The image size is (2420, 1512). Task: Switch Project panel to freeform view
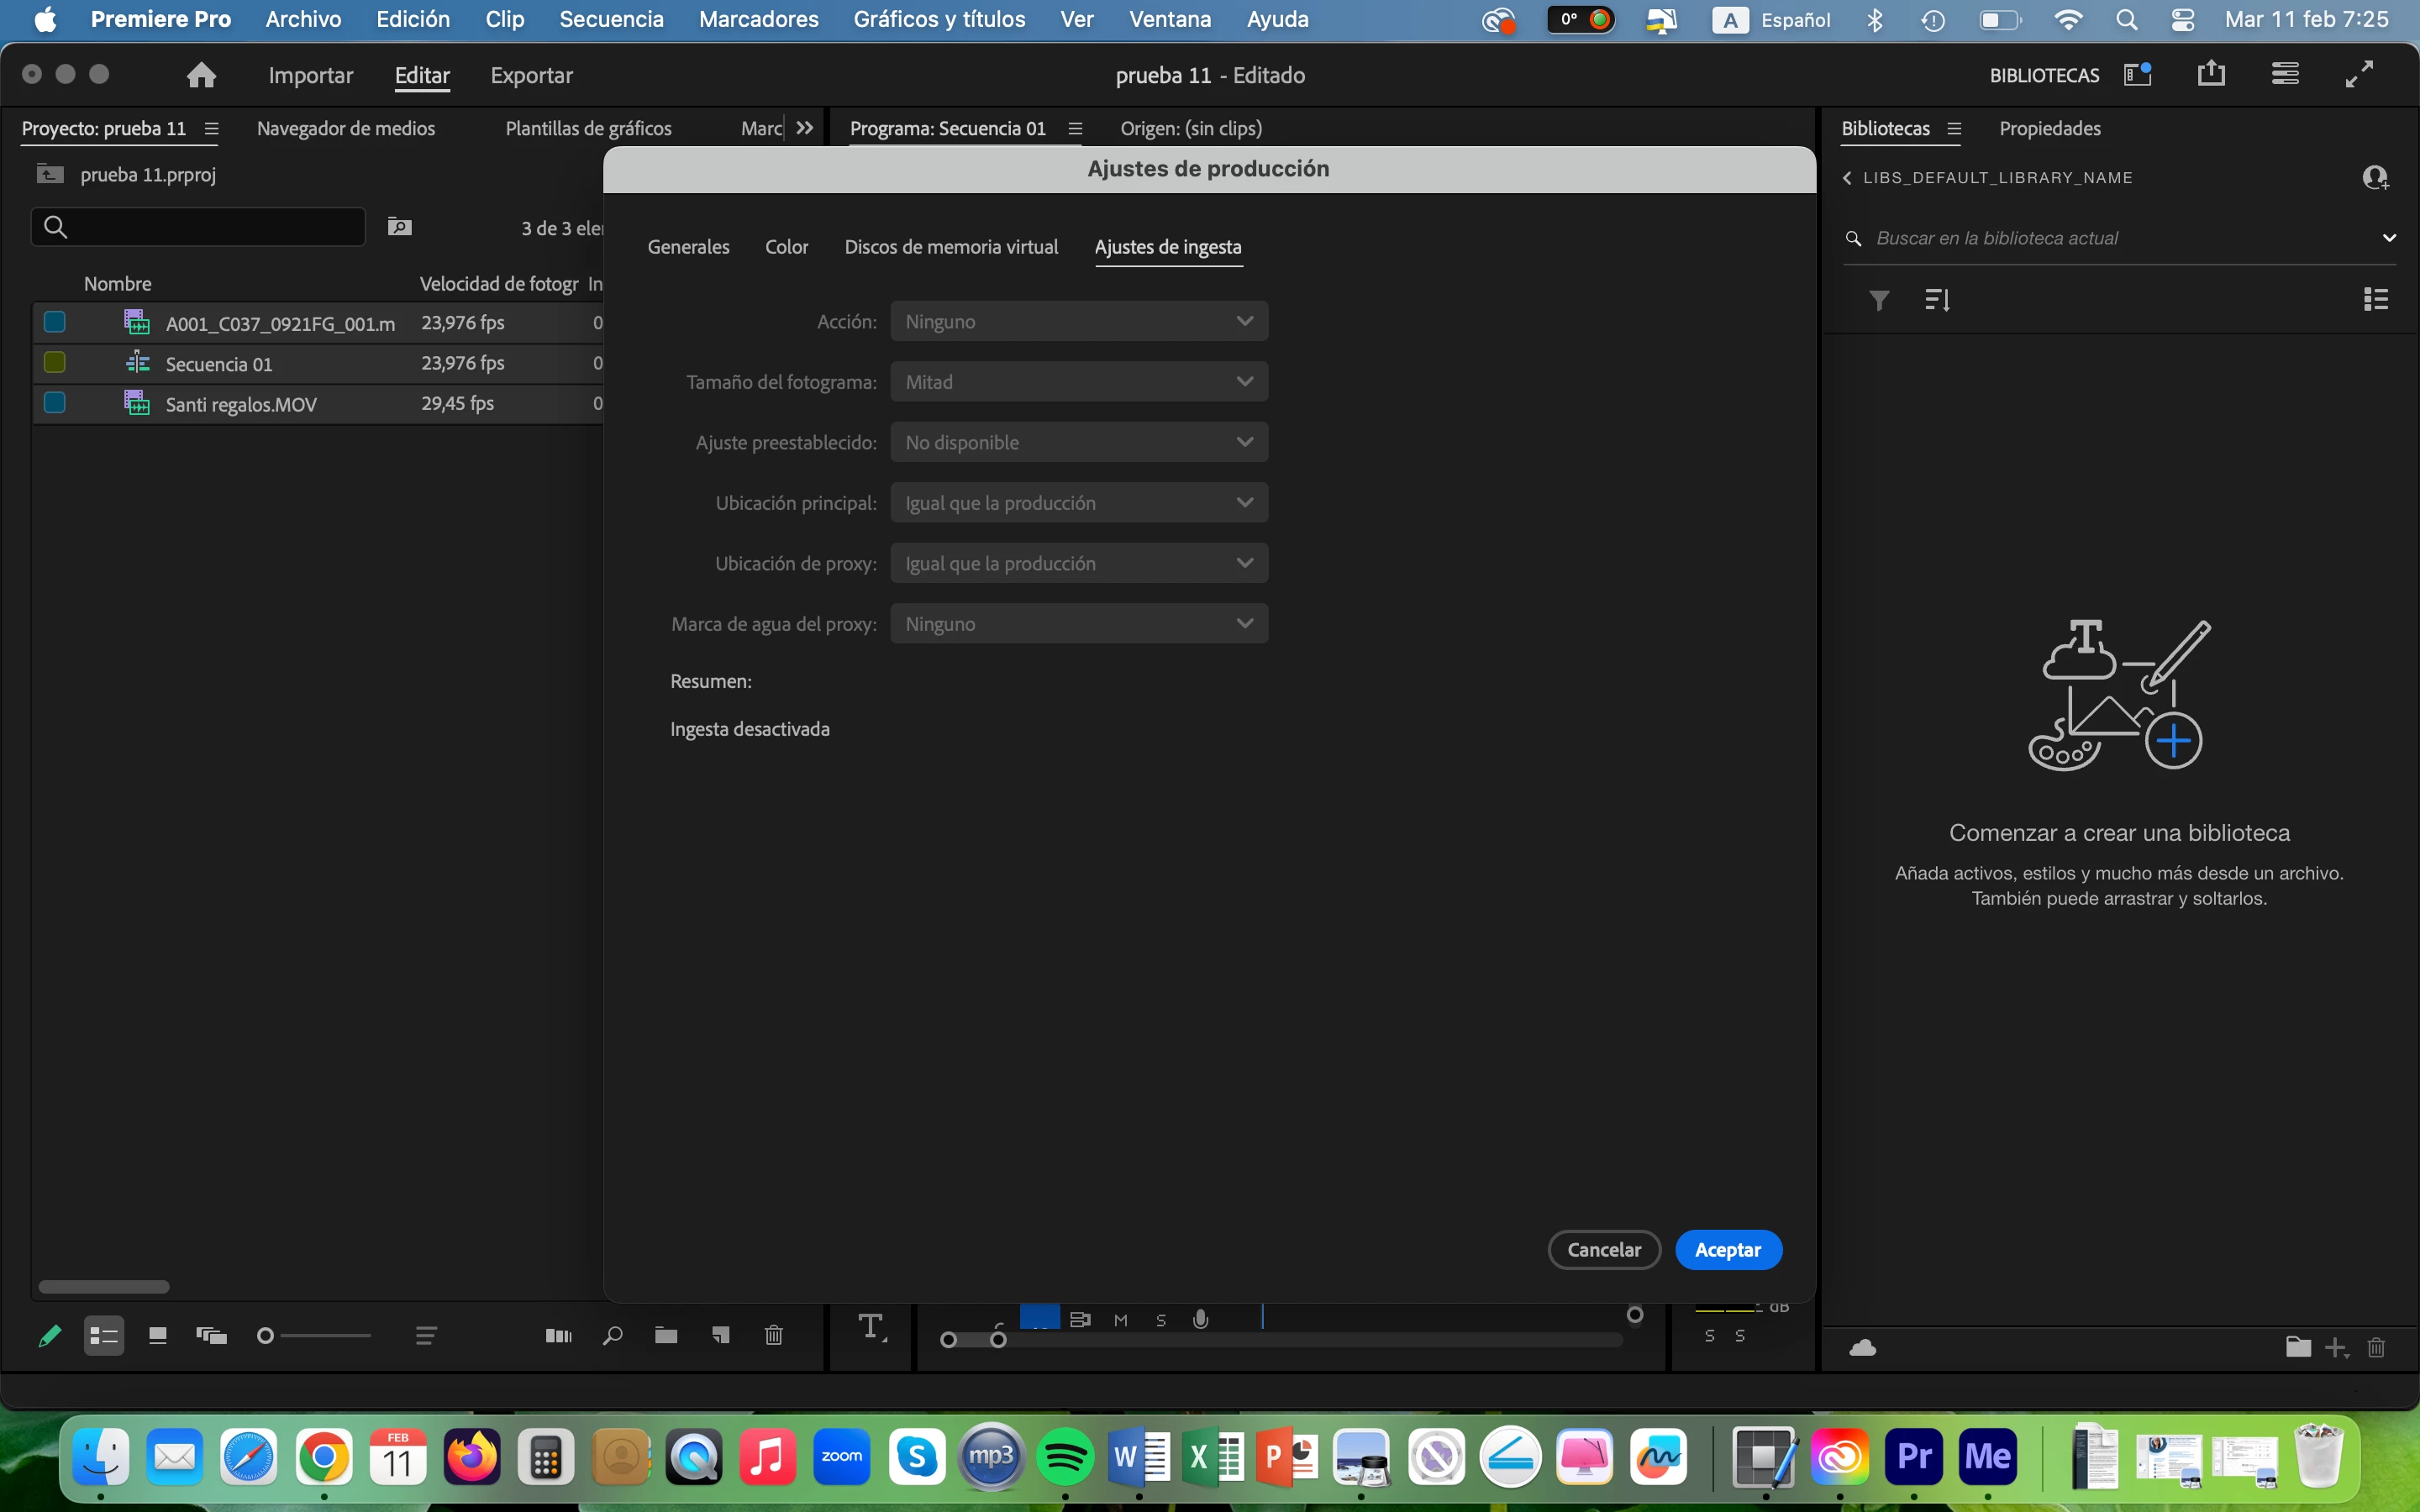(x=212, y=1335)
